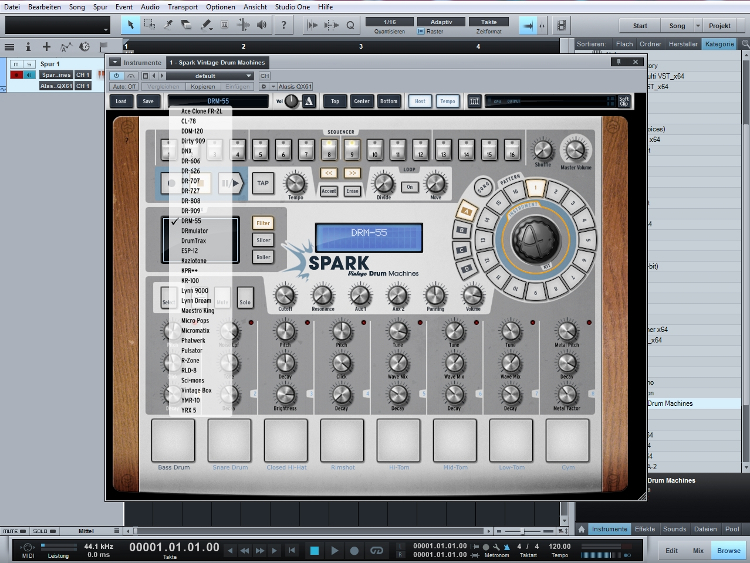Open the Datei menu
This screenshot has width=750, height=563.
click(x=12, y=7)
